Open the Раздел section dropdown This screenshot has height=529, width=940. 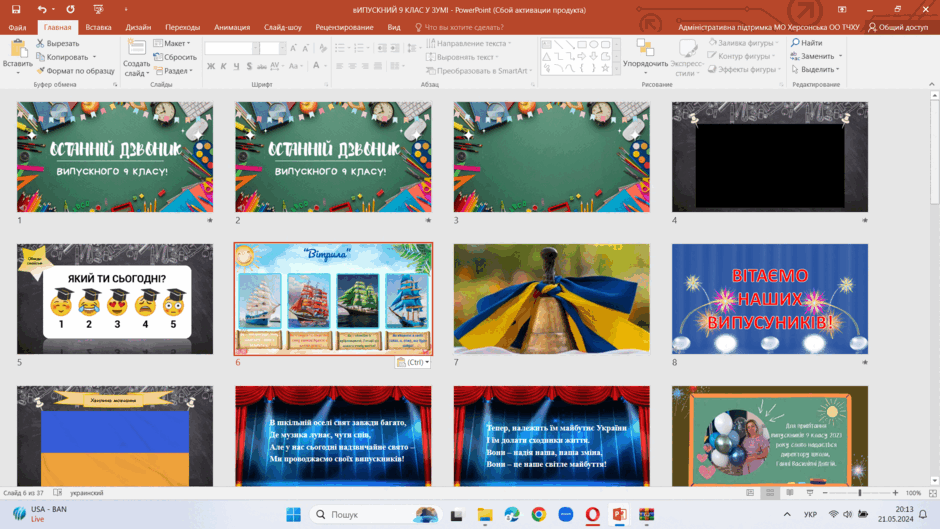click(173, 71)
